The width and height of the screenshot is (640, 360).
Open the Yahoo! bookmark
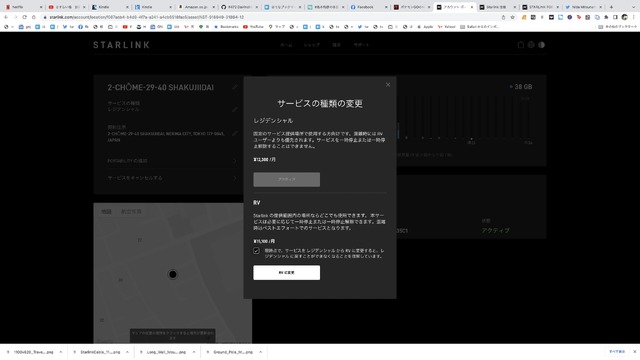[447, 27]
